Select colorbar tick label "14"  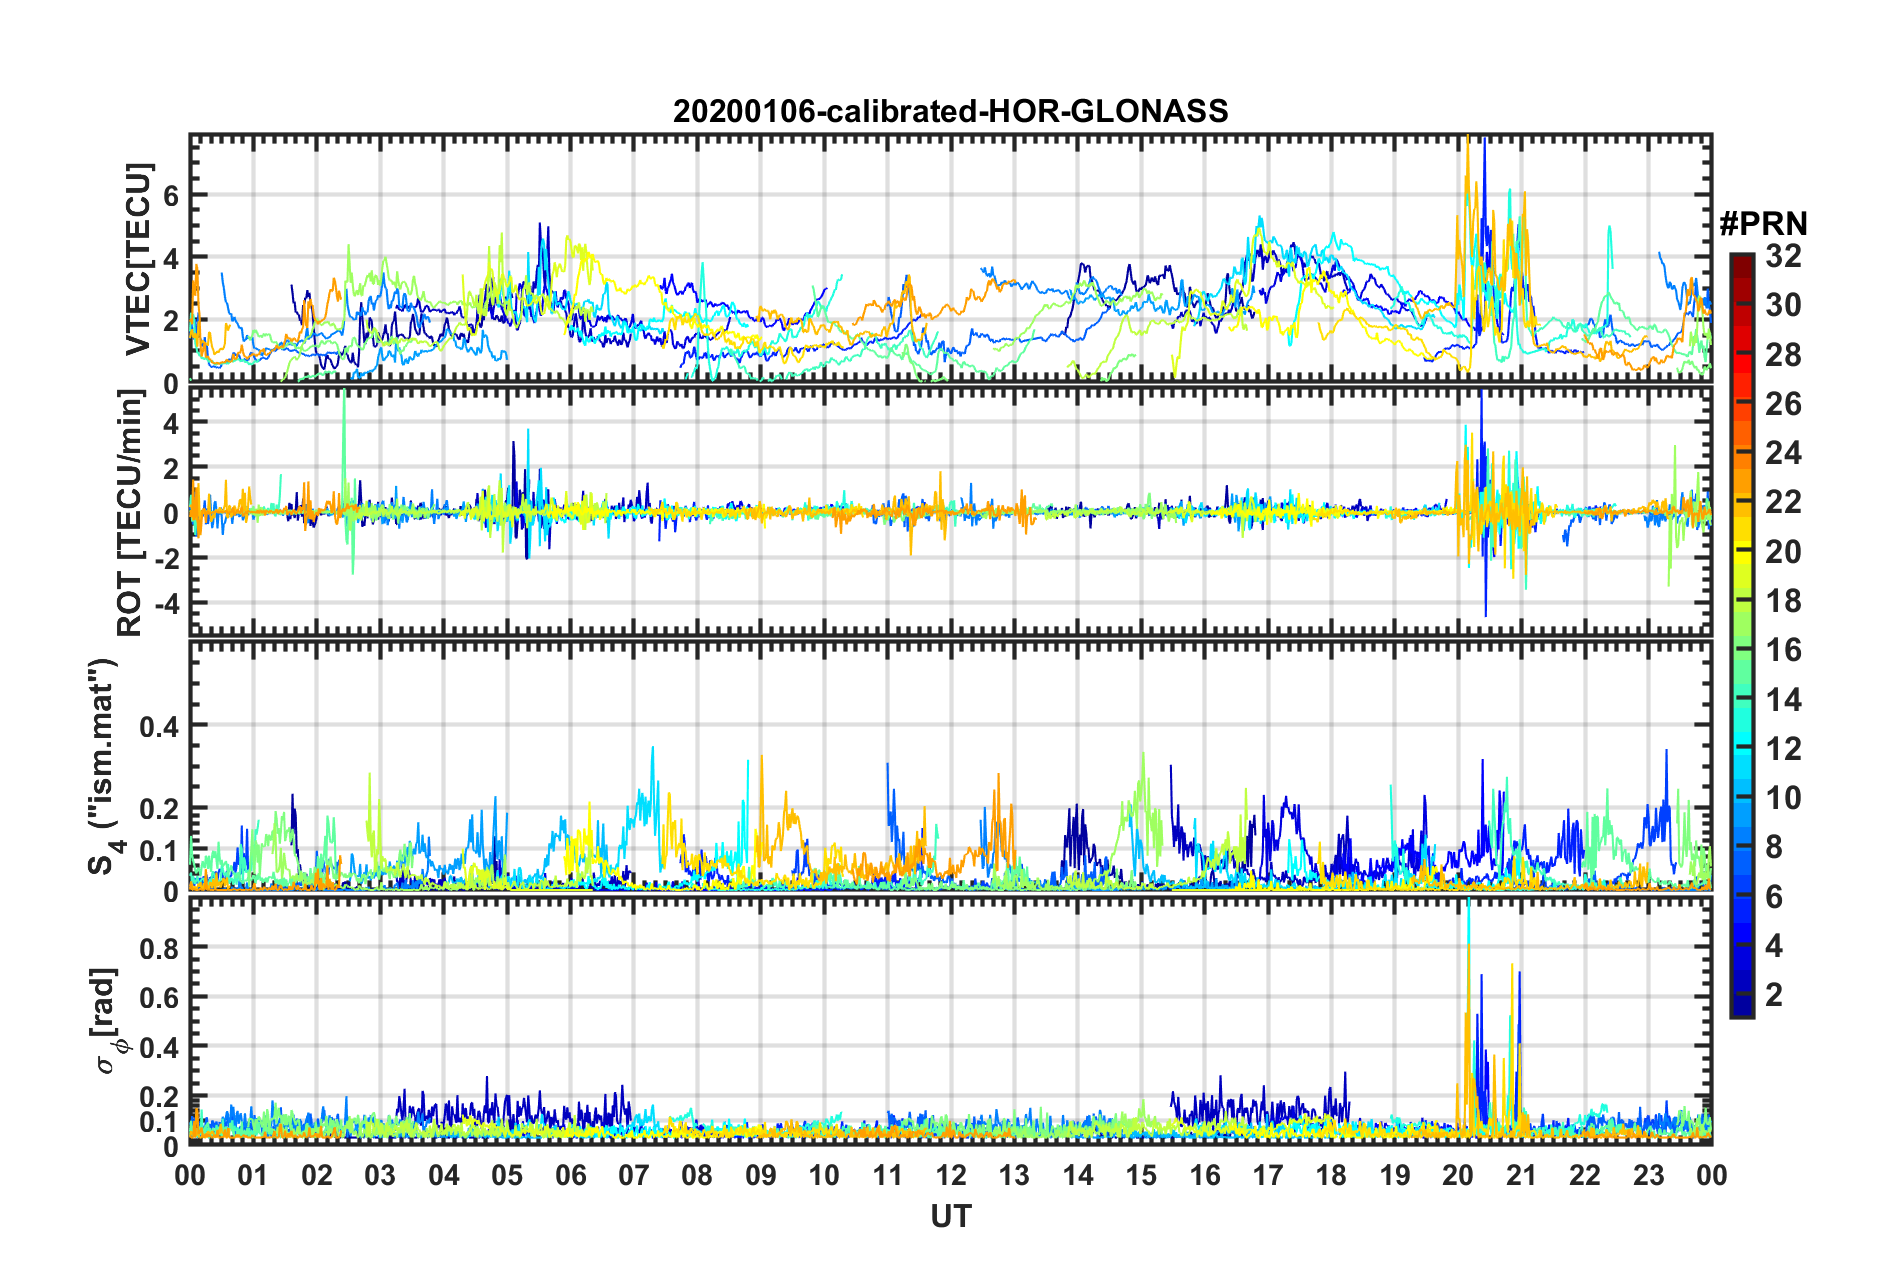click(1784, 700)
